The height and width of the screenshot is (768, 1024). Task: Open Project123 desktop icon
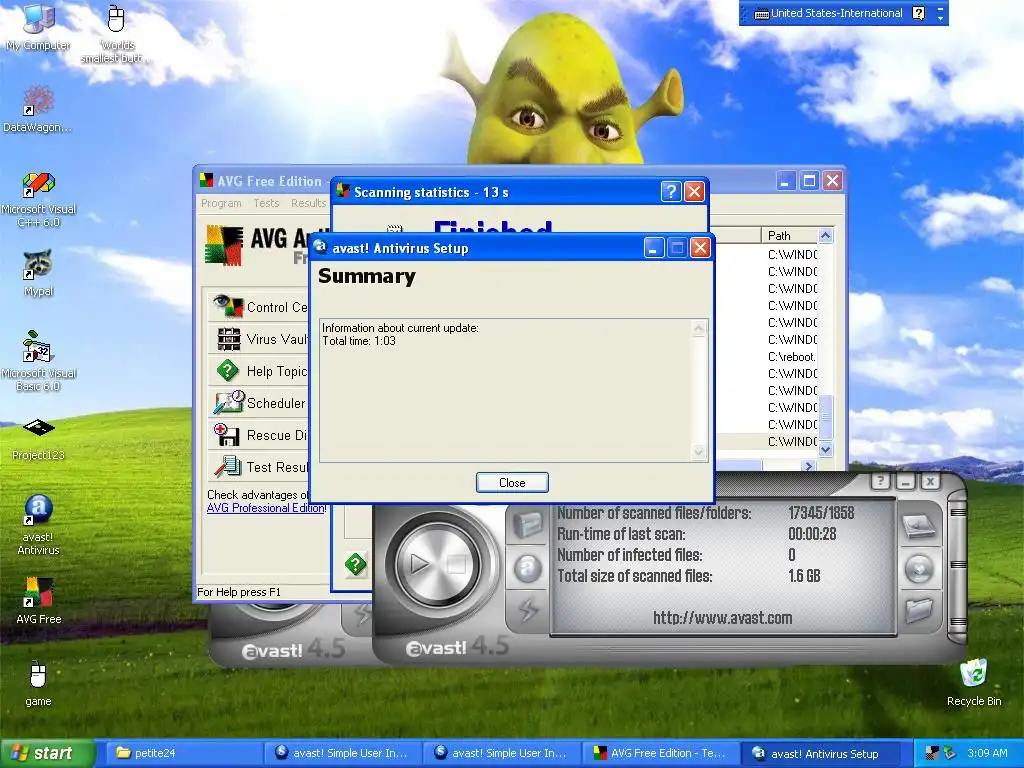38,440
